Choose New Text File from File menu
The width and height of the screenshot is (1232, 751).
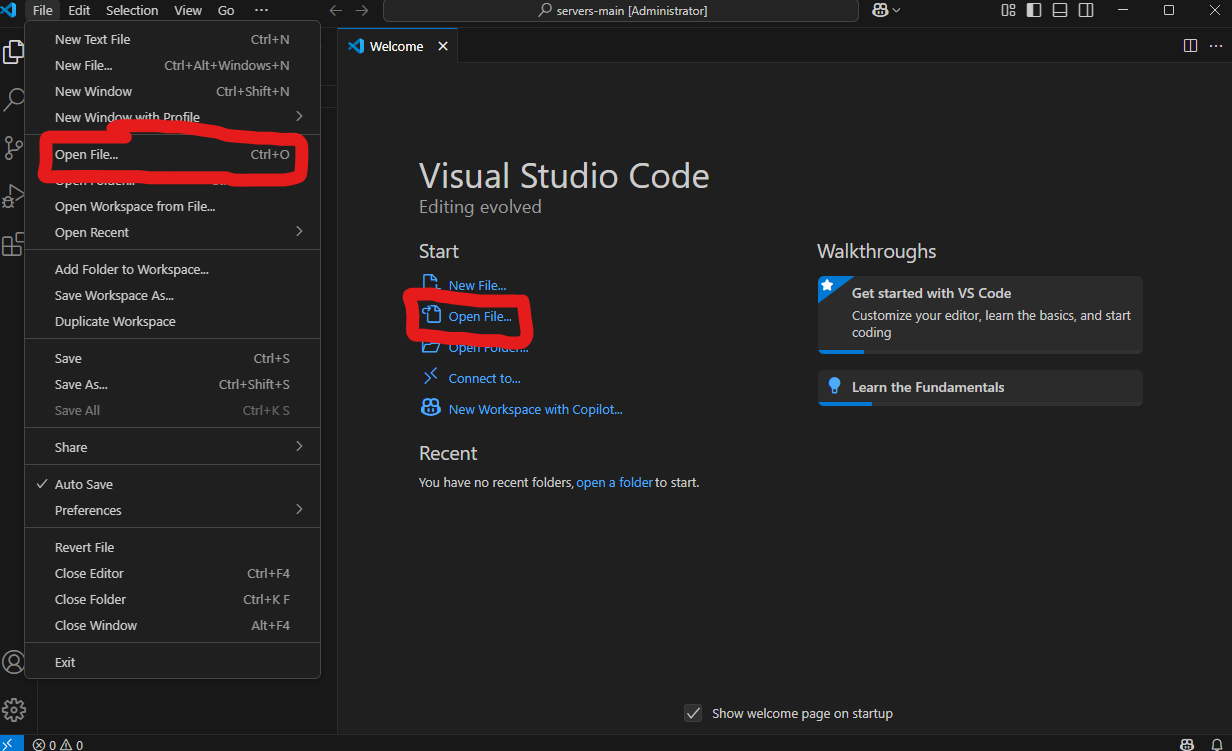(x=172, y=39)
